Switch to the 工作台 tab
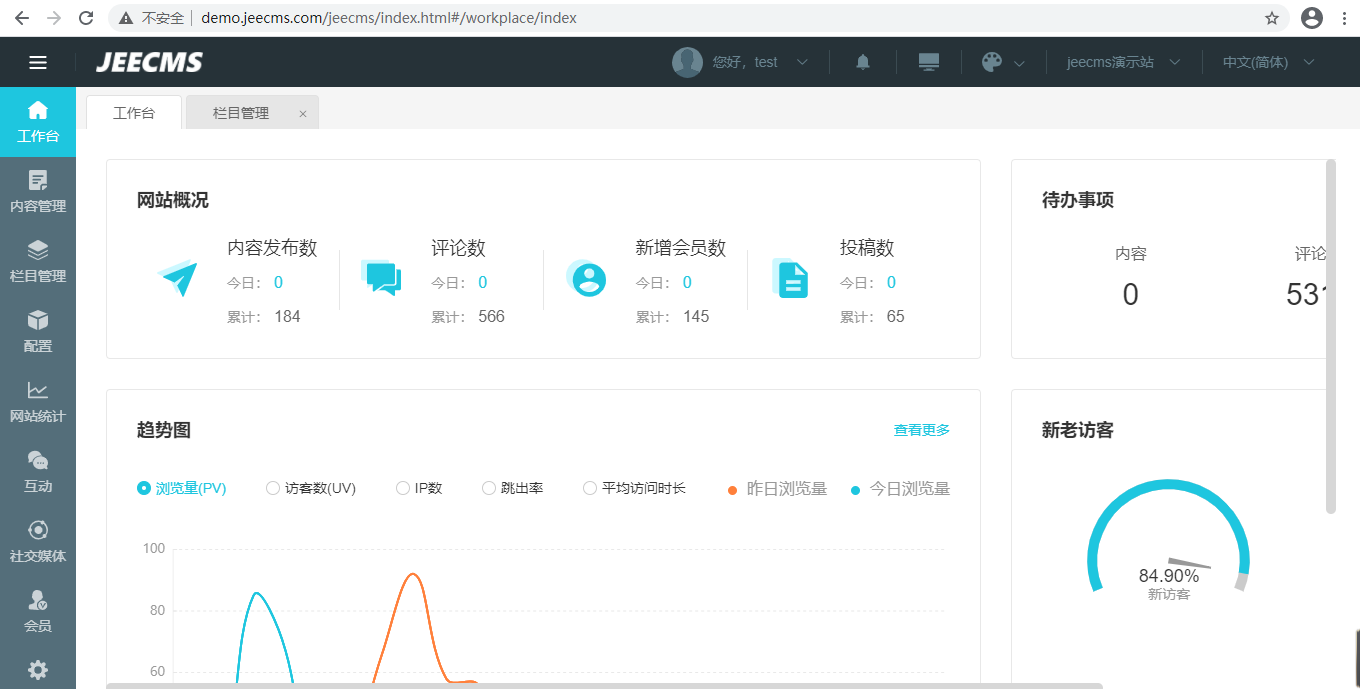 [x=134, y=113]
